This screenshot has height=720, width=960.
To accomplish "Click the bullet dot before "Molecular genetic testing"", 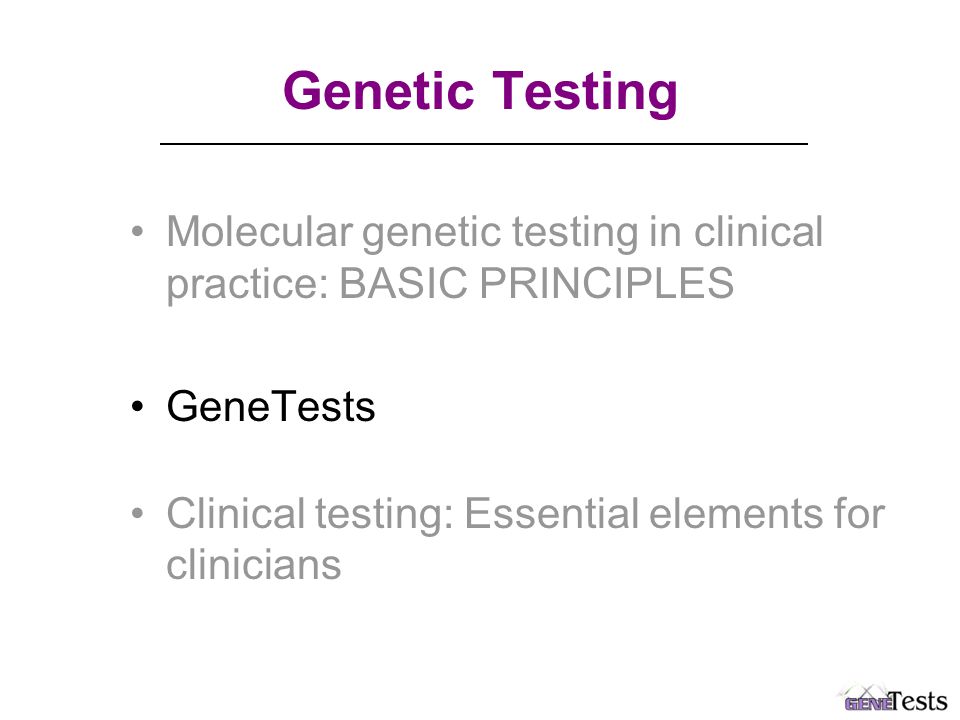I will click(x=137, y=232).
